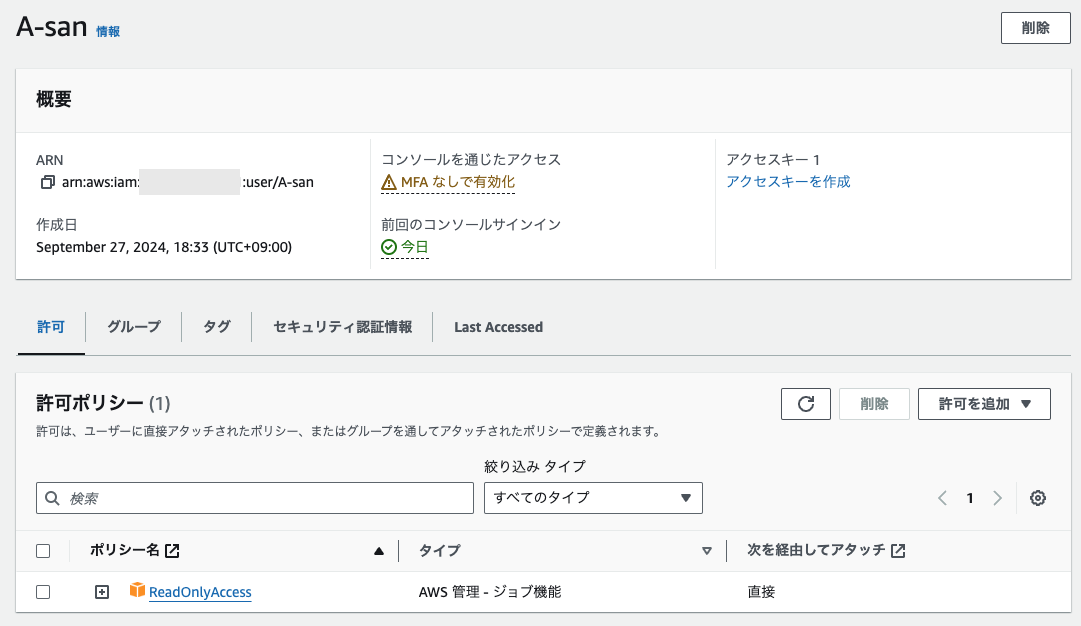The height and width of the screenshot is (626, 1081).
Task: Click the 直接 attachment cell
Action: (761, 592)
